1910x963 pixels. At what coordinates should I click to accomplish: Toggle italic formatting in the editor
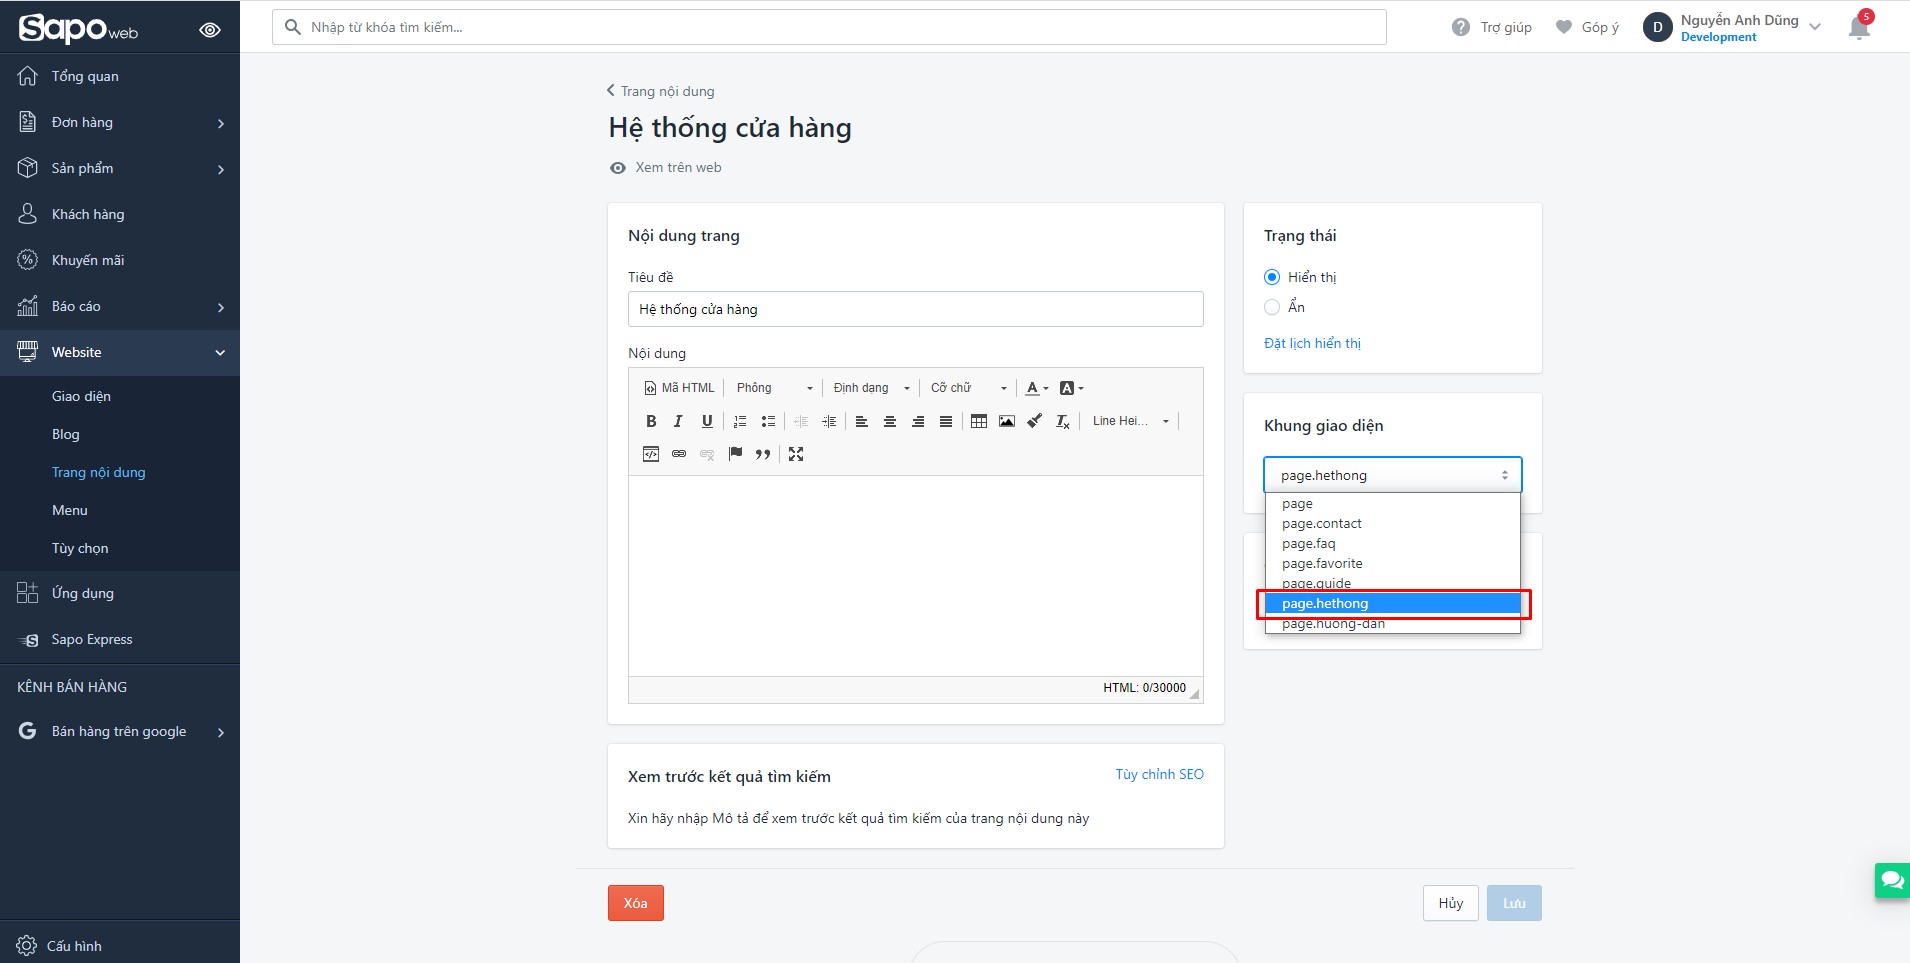coord(678,421)
